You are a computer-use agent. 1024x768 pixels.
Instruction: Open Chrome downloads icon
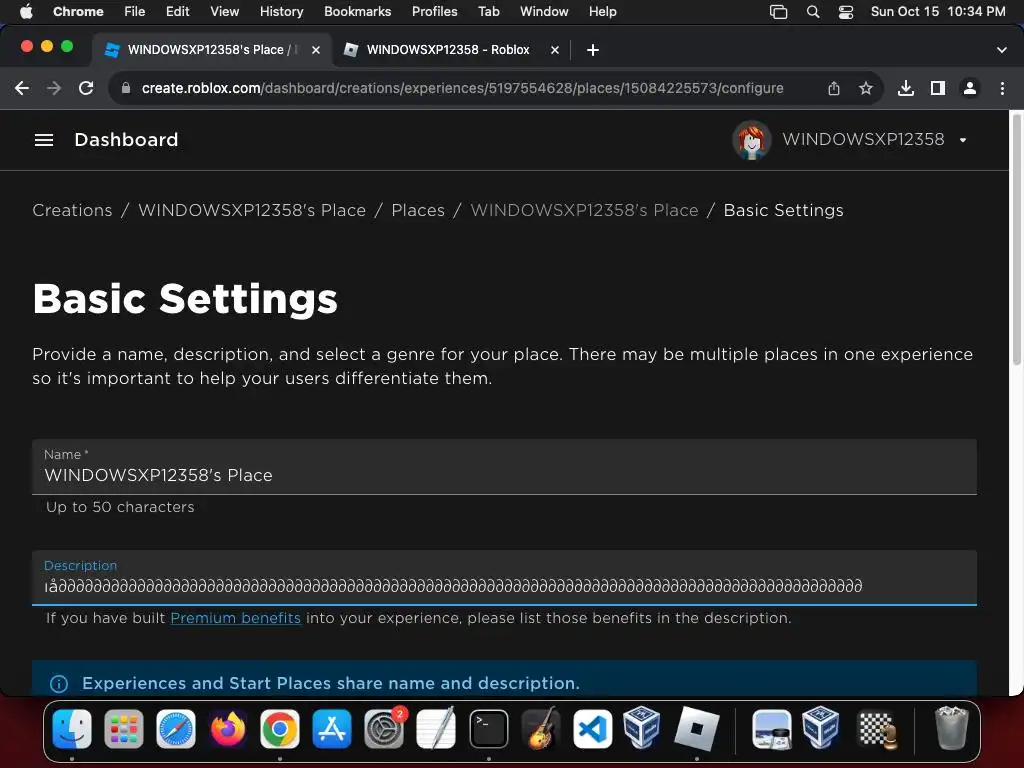pos(906,88)
